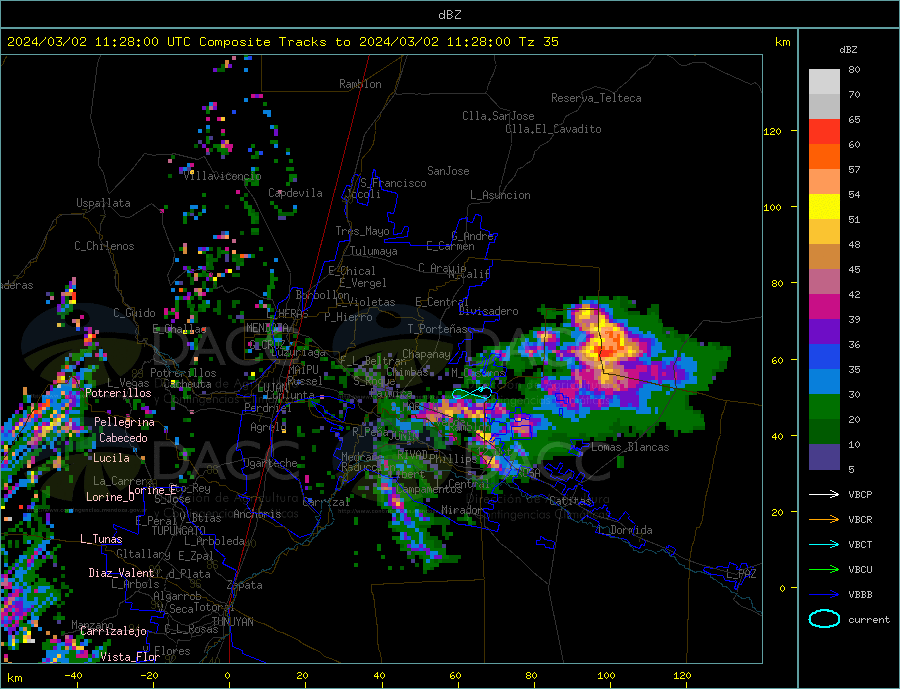Pick the light blue 30–35 dBZ swatch
This screenshot has height=689, width=900.
[x=824, y=382]
